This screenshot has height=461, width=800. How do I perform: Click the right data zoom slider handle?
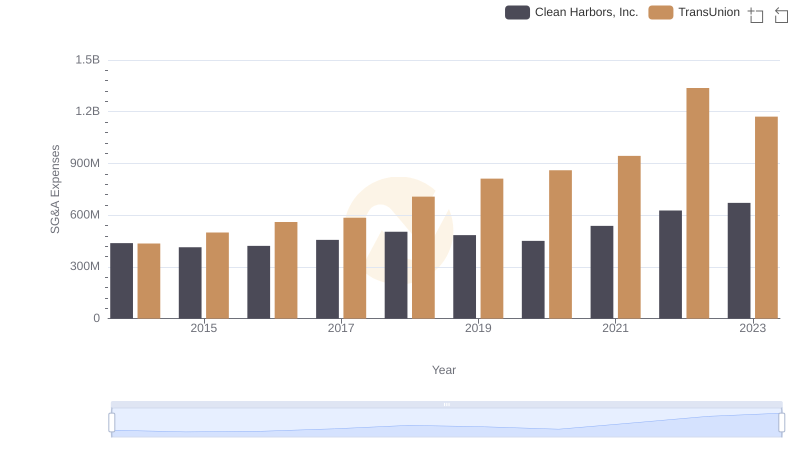pyautogui.click(x=782, y=422)
